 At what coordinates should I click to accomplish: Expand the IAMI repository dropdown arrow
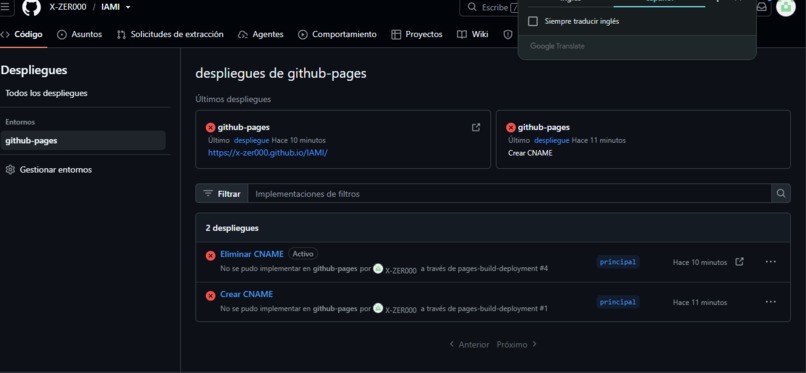click(x=128, y=7)
